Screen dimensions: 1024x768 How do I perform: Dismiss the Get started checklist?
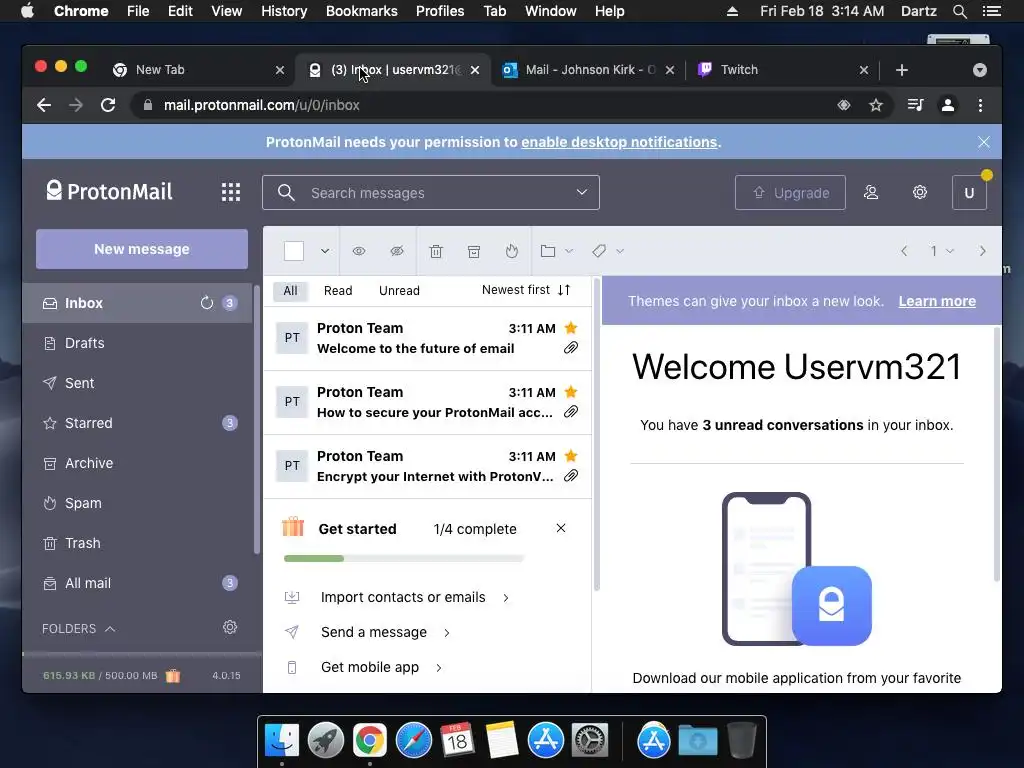560,528
